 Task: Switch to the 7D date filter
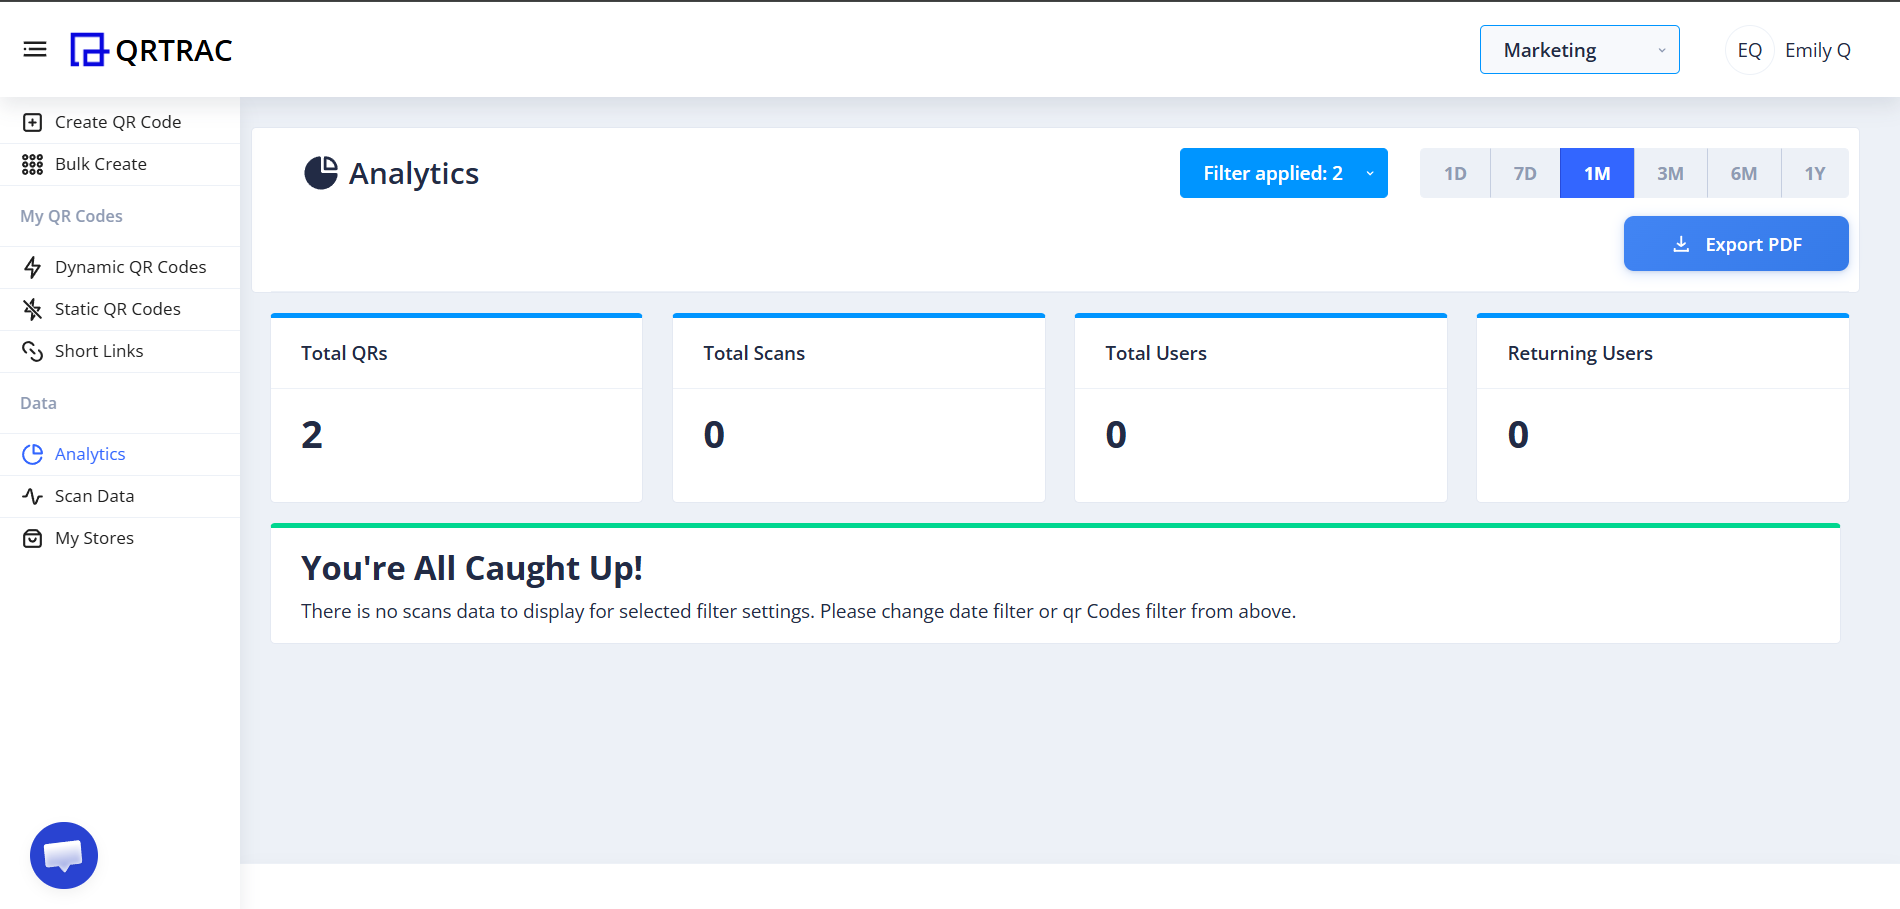click(x=1525, y=172)
